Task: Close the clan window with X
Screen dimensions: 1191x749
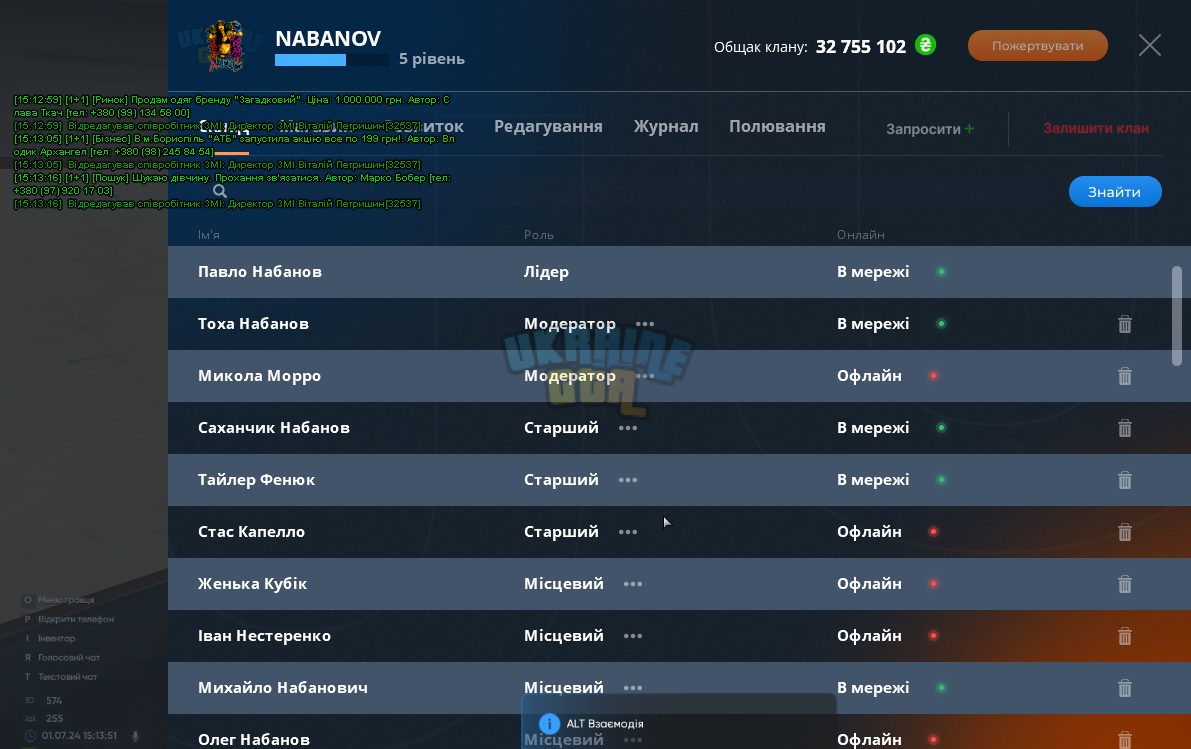Action: click(x=1149, y=46)
